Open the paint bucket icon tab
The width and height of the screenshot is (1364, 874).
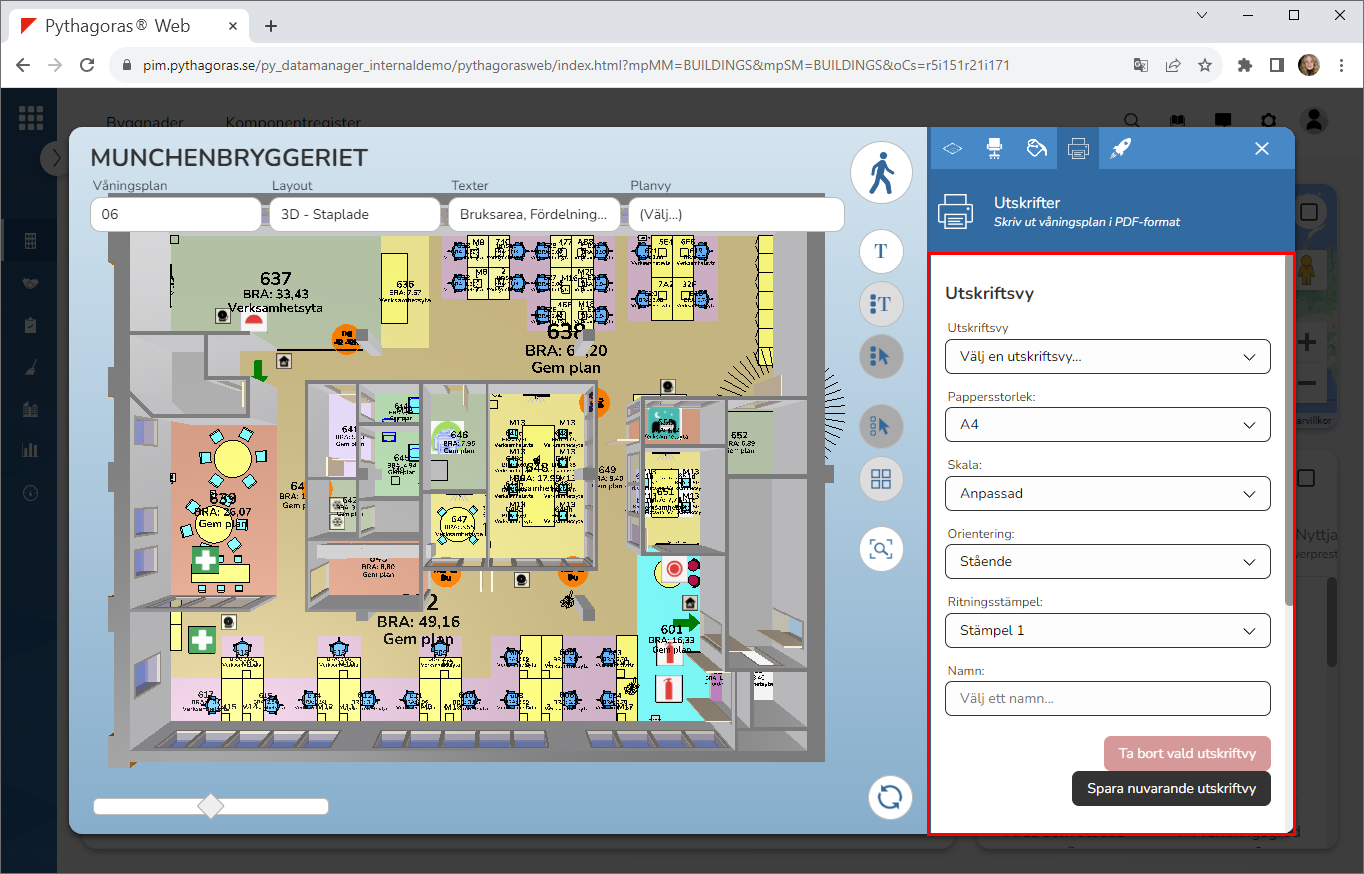(x=1036, y=149)
